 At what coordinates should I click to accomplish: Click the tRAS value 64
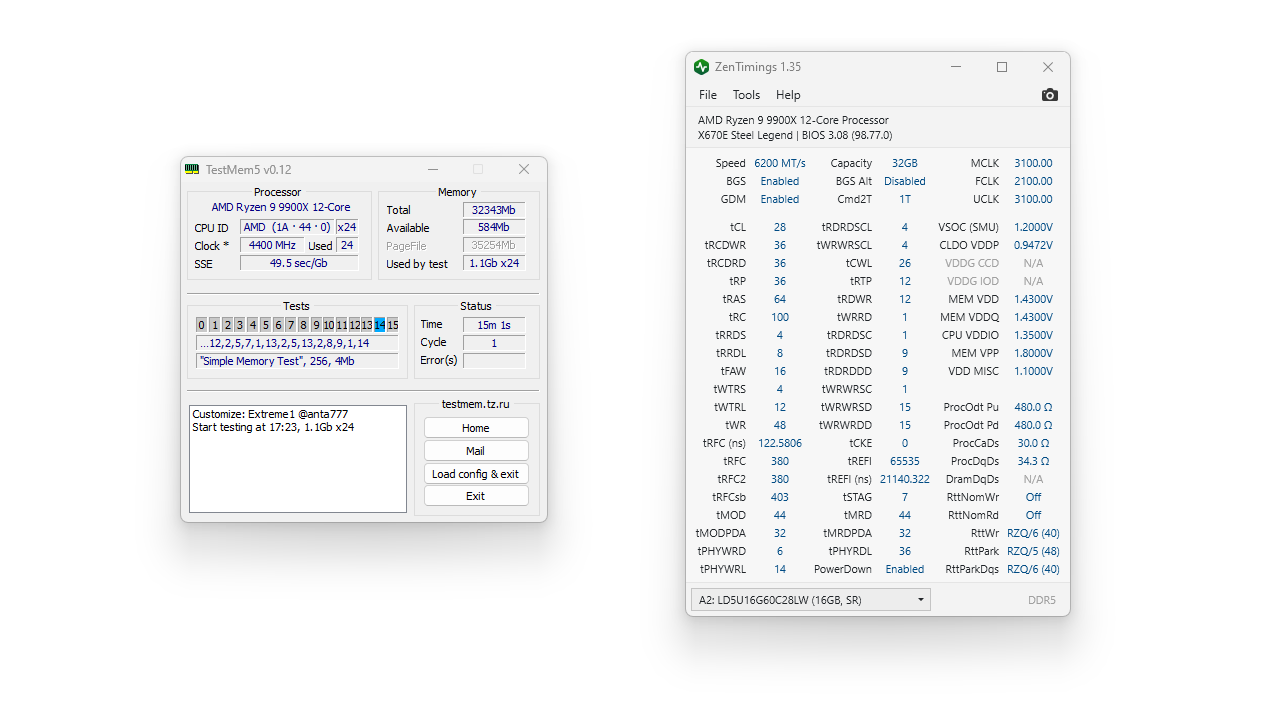(x=780, y=299)
